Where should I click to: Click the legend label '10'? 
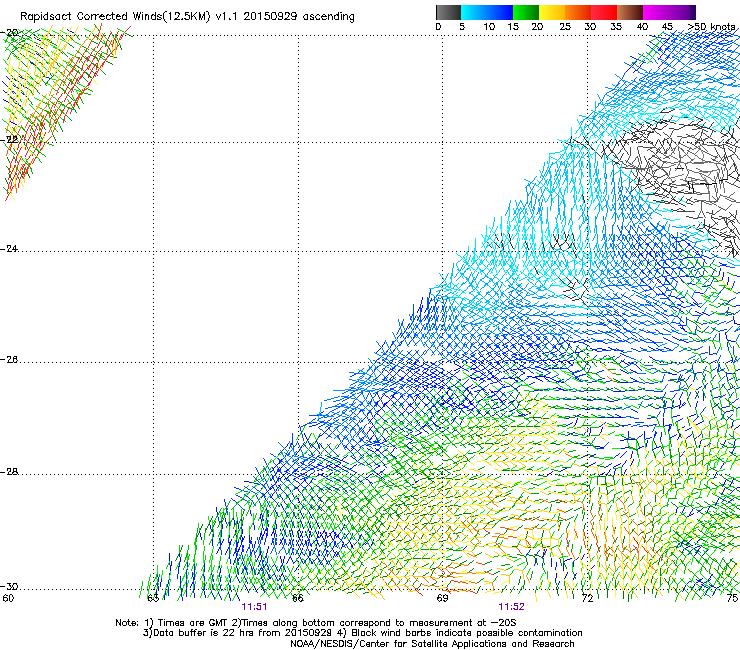click(489, 27)
